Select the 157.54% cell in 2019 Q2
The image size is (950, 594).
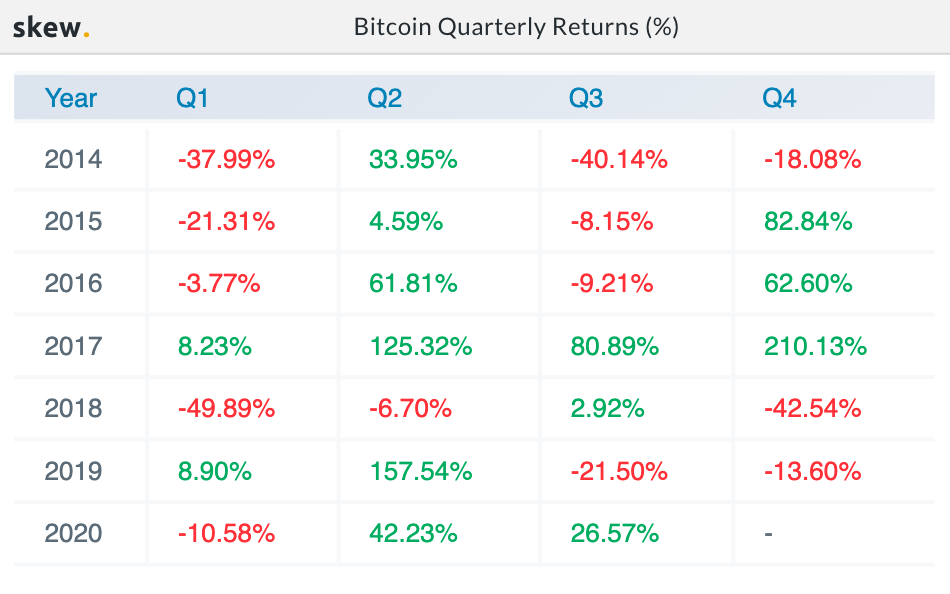tap(420, 471)
